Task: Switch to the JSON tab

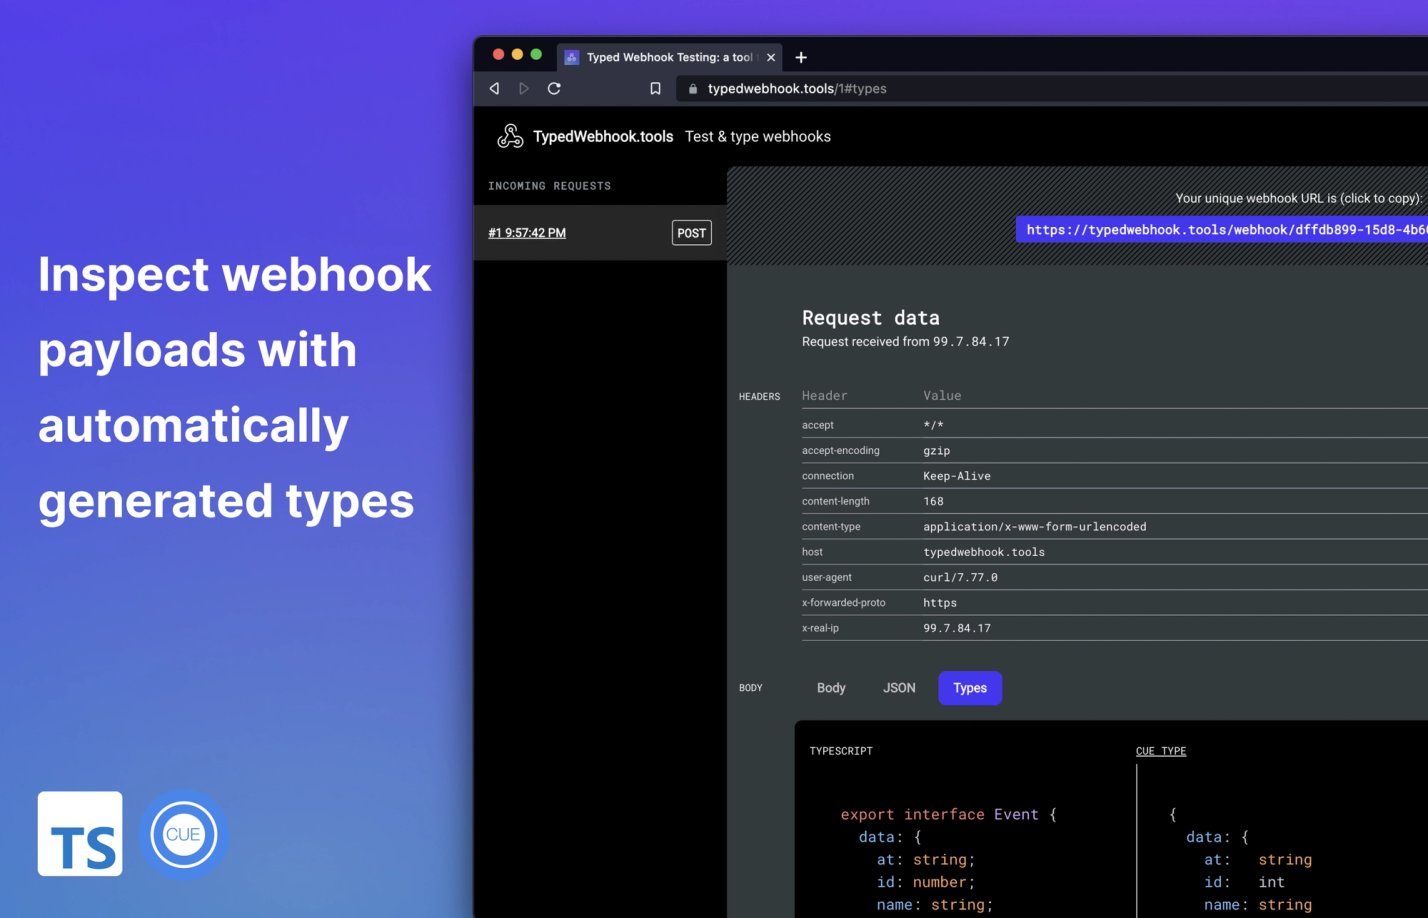Action: (898, 688)
